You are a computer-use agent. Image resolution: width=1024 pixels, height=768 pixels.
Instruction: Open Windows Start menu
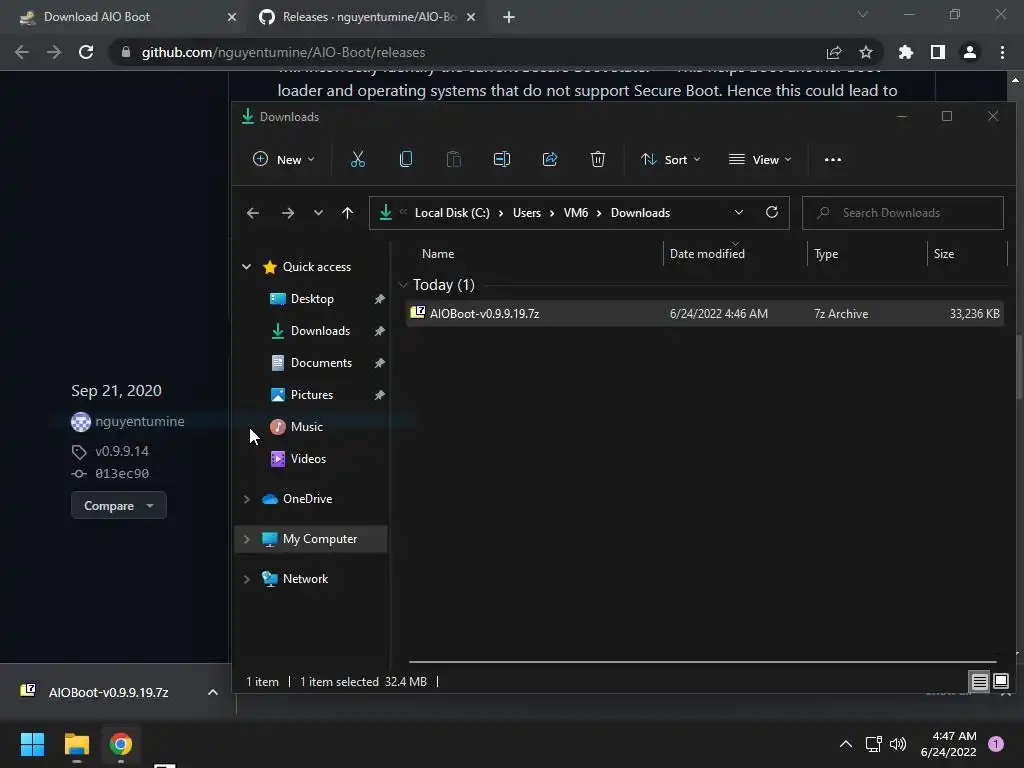coord(32,744)
